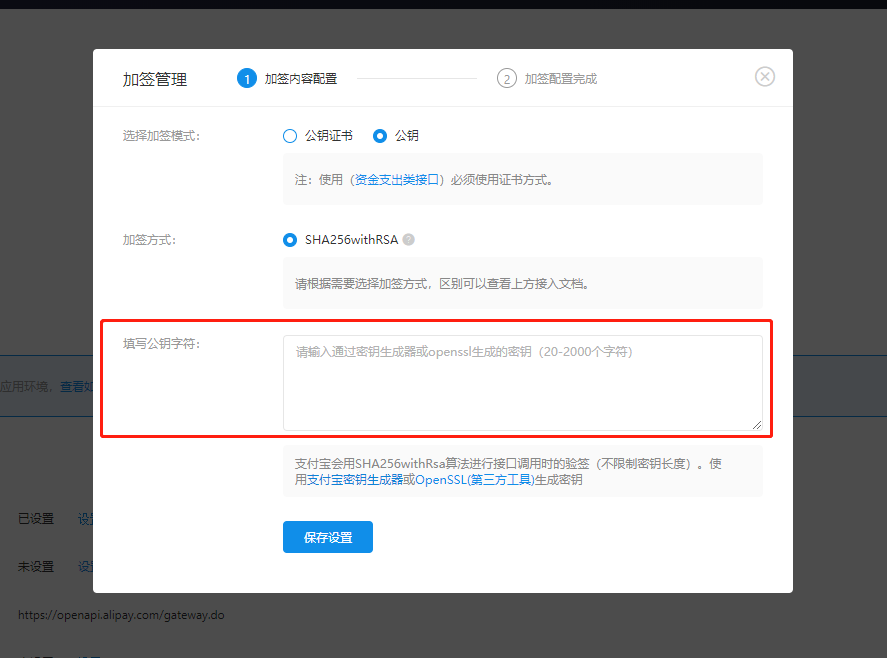Click the 加签管理 dialog title
Image resolution: width=887 pixels, height=658 pixels.
pos(155,79)
